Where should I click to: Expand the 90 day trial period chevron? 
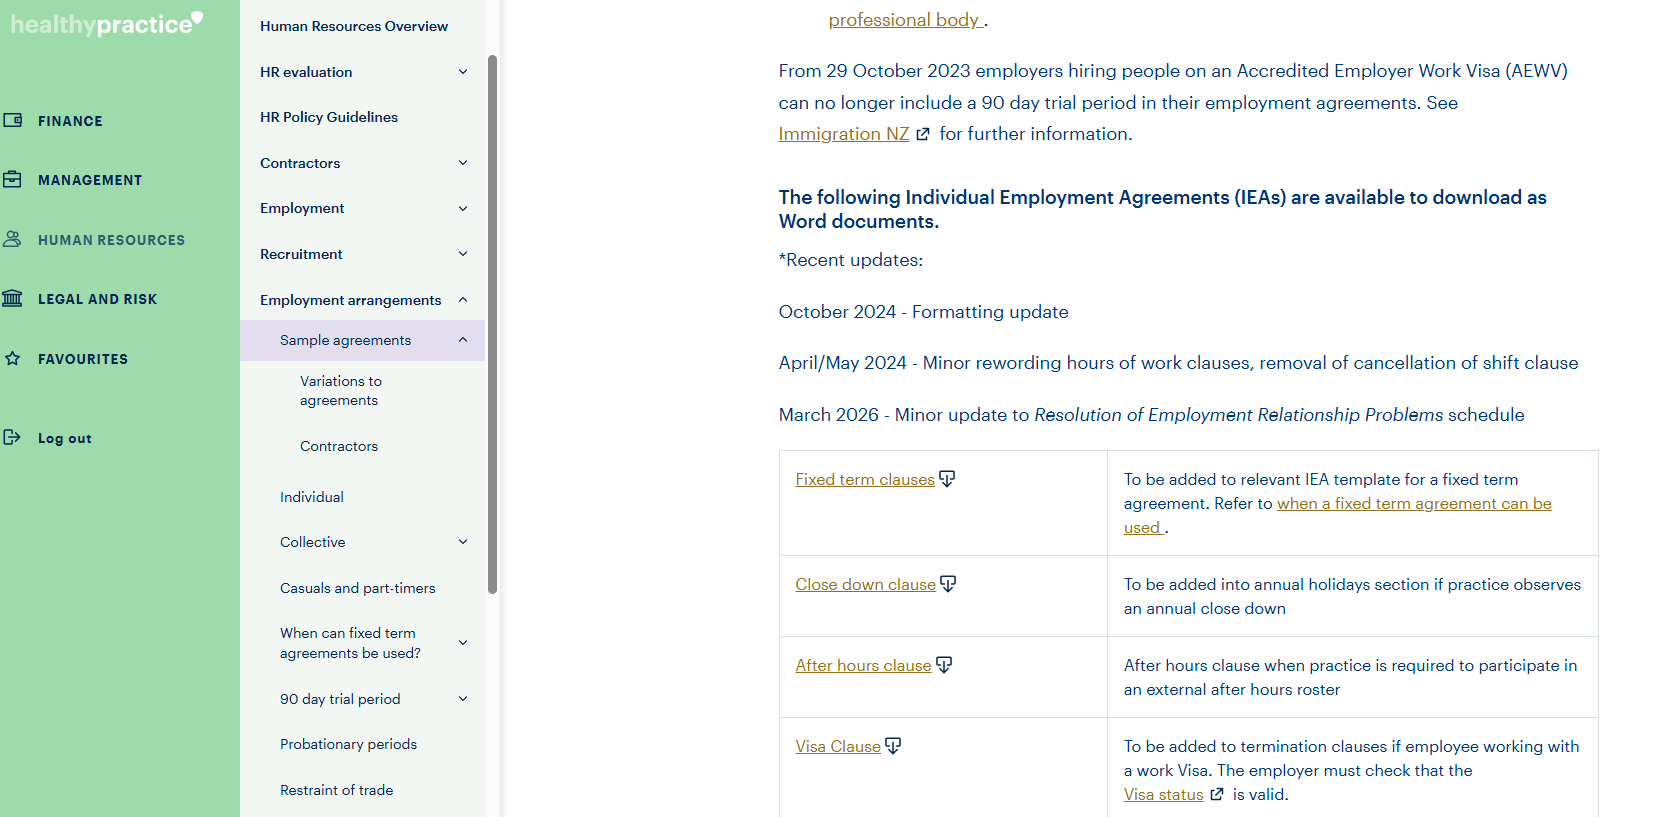coord(463,699)
